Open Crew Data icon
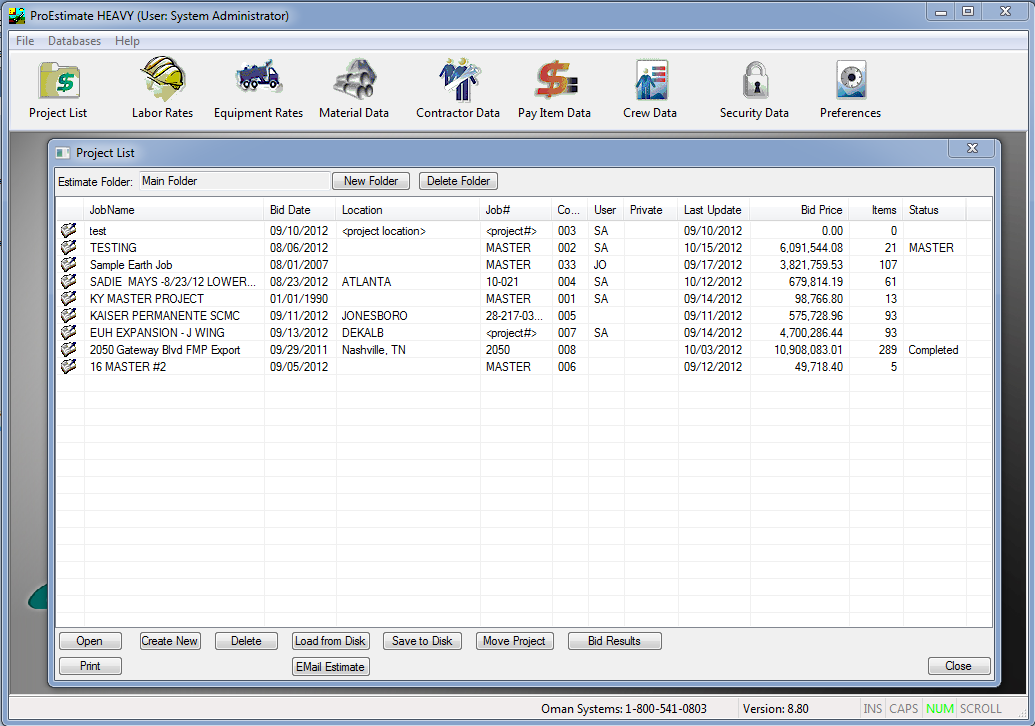 point(651,79)
